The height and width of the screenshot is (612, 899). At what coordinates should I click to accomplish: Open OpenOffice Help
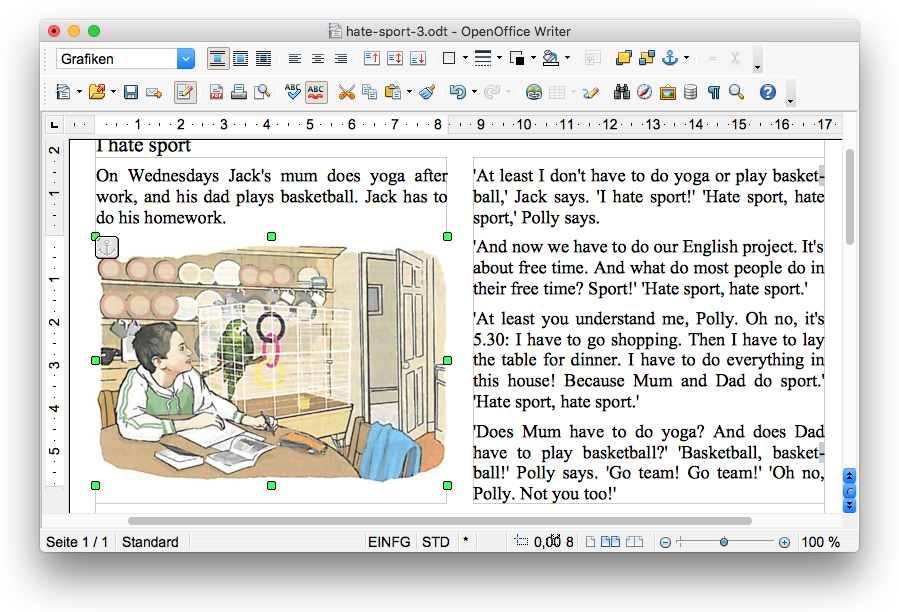click(768, 92)
